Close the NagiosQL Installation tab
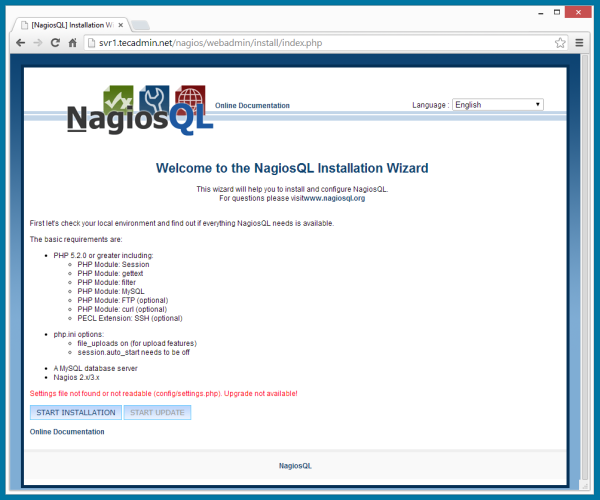Image resolution: width=600 pixels, height=500 pixels. click(120, 23)
